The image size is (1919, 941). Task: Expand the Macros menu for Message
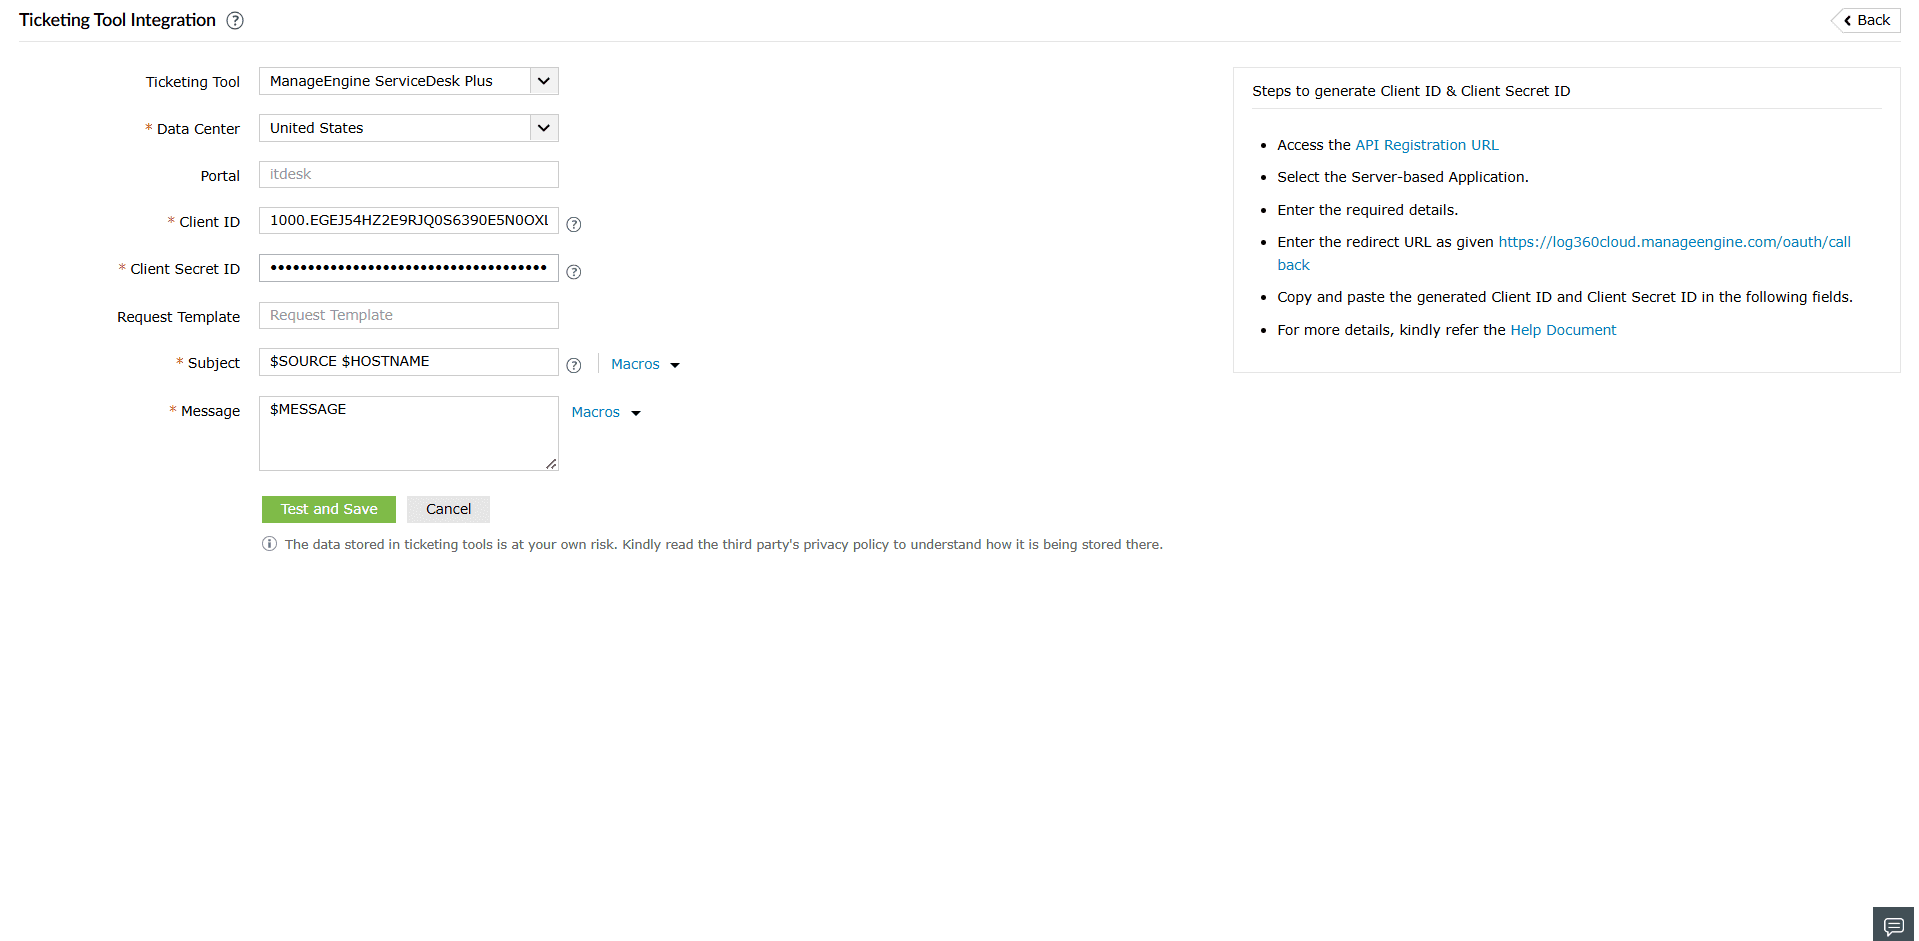coord(606,412)
